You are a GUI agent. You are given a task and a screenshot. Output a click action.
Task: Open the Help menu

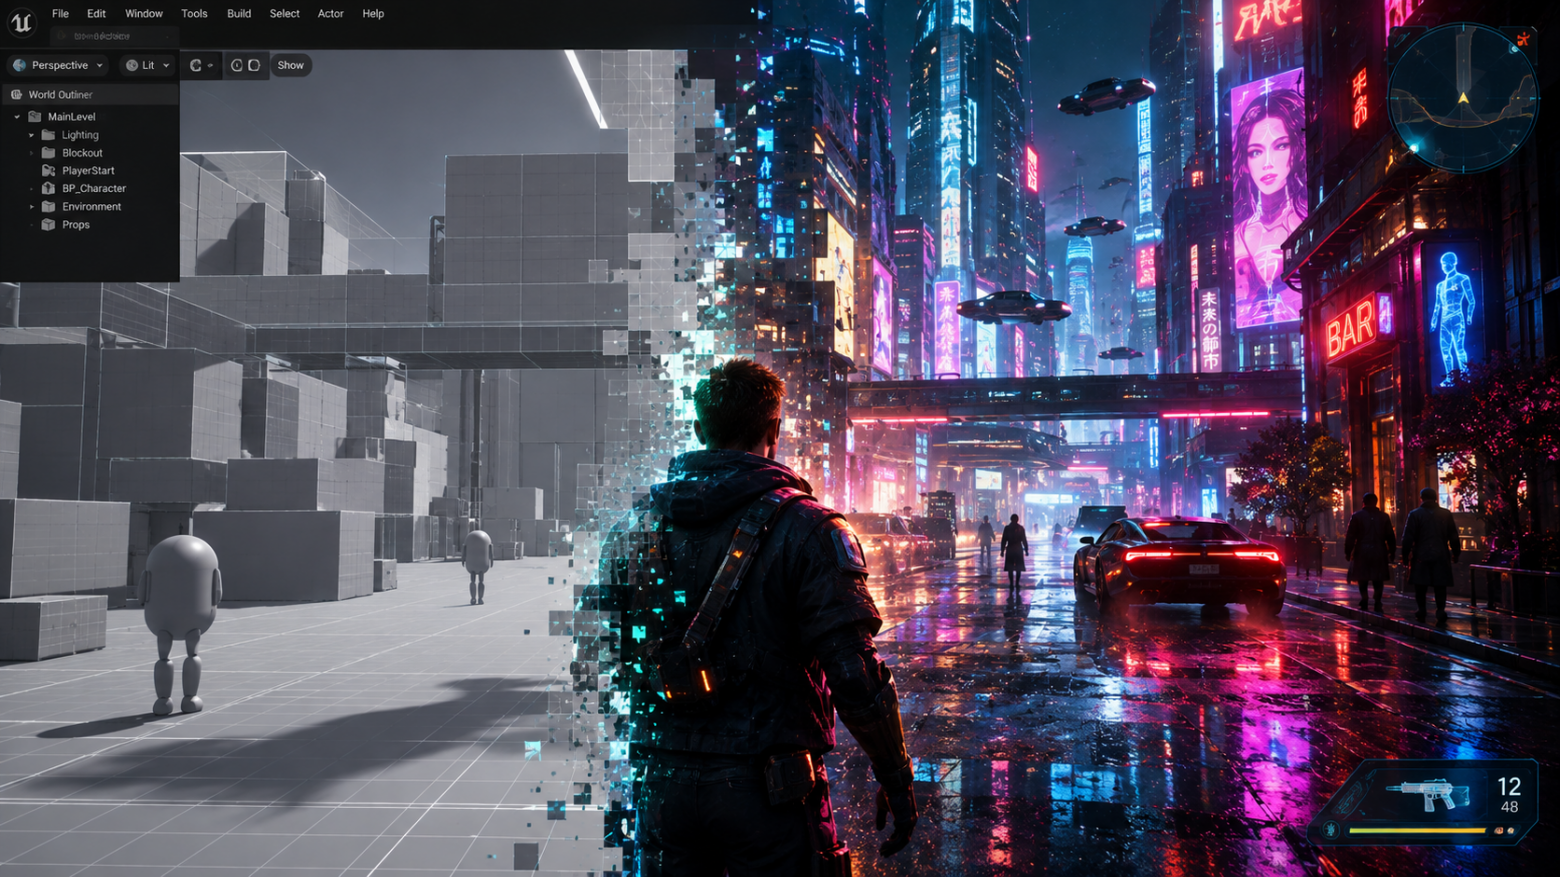tap(373, 14)
